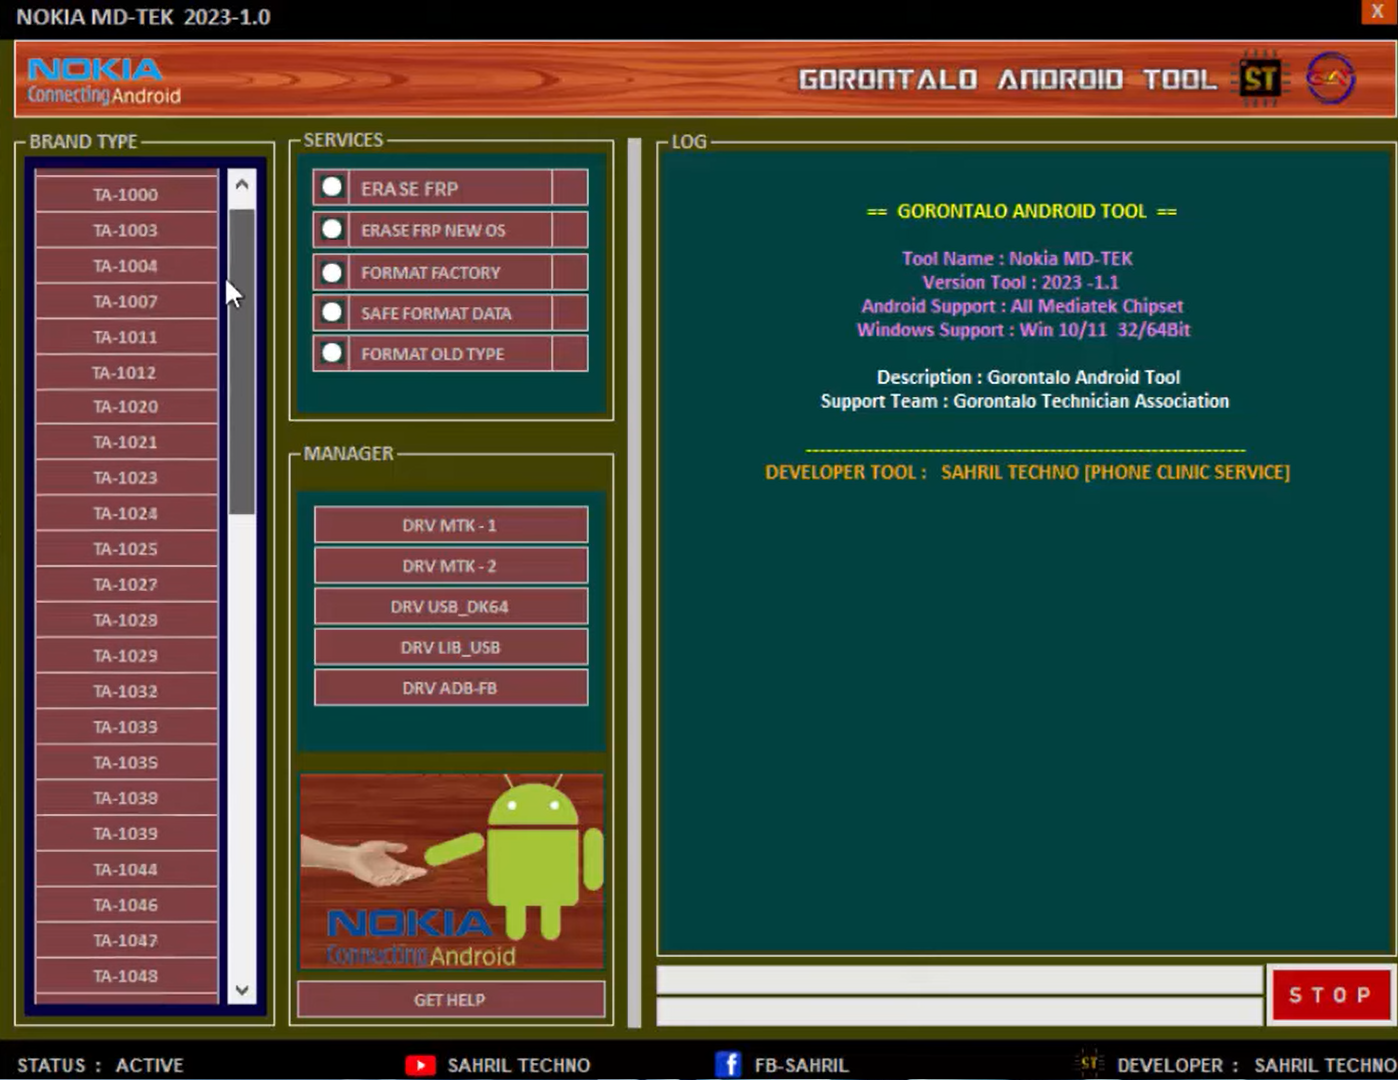Pick model TA-1032
Screen dimensions: 1398x1080
click(x=126, y=691)
